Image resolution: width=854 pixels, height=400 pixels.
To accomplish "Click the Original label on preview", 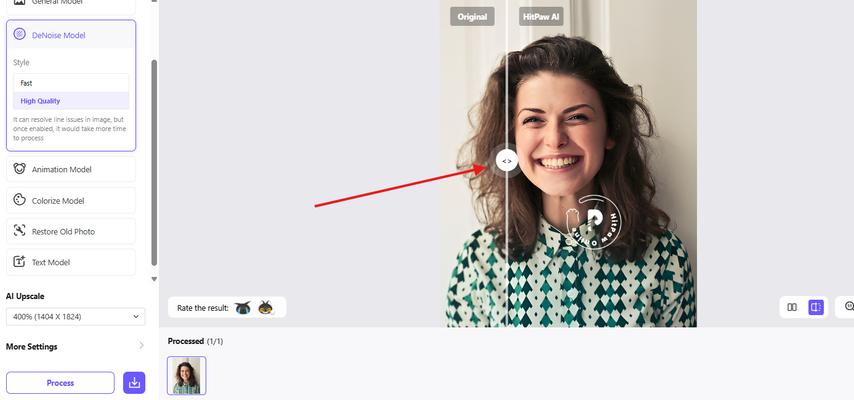I will (x=472, y=16).
